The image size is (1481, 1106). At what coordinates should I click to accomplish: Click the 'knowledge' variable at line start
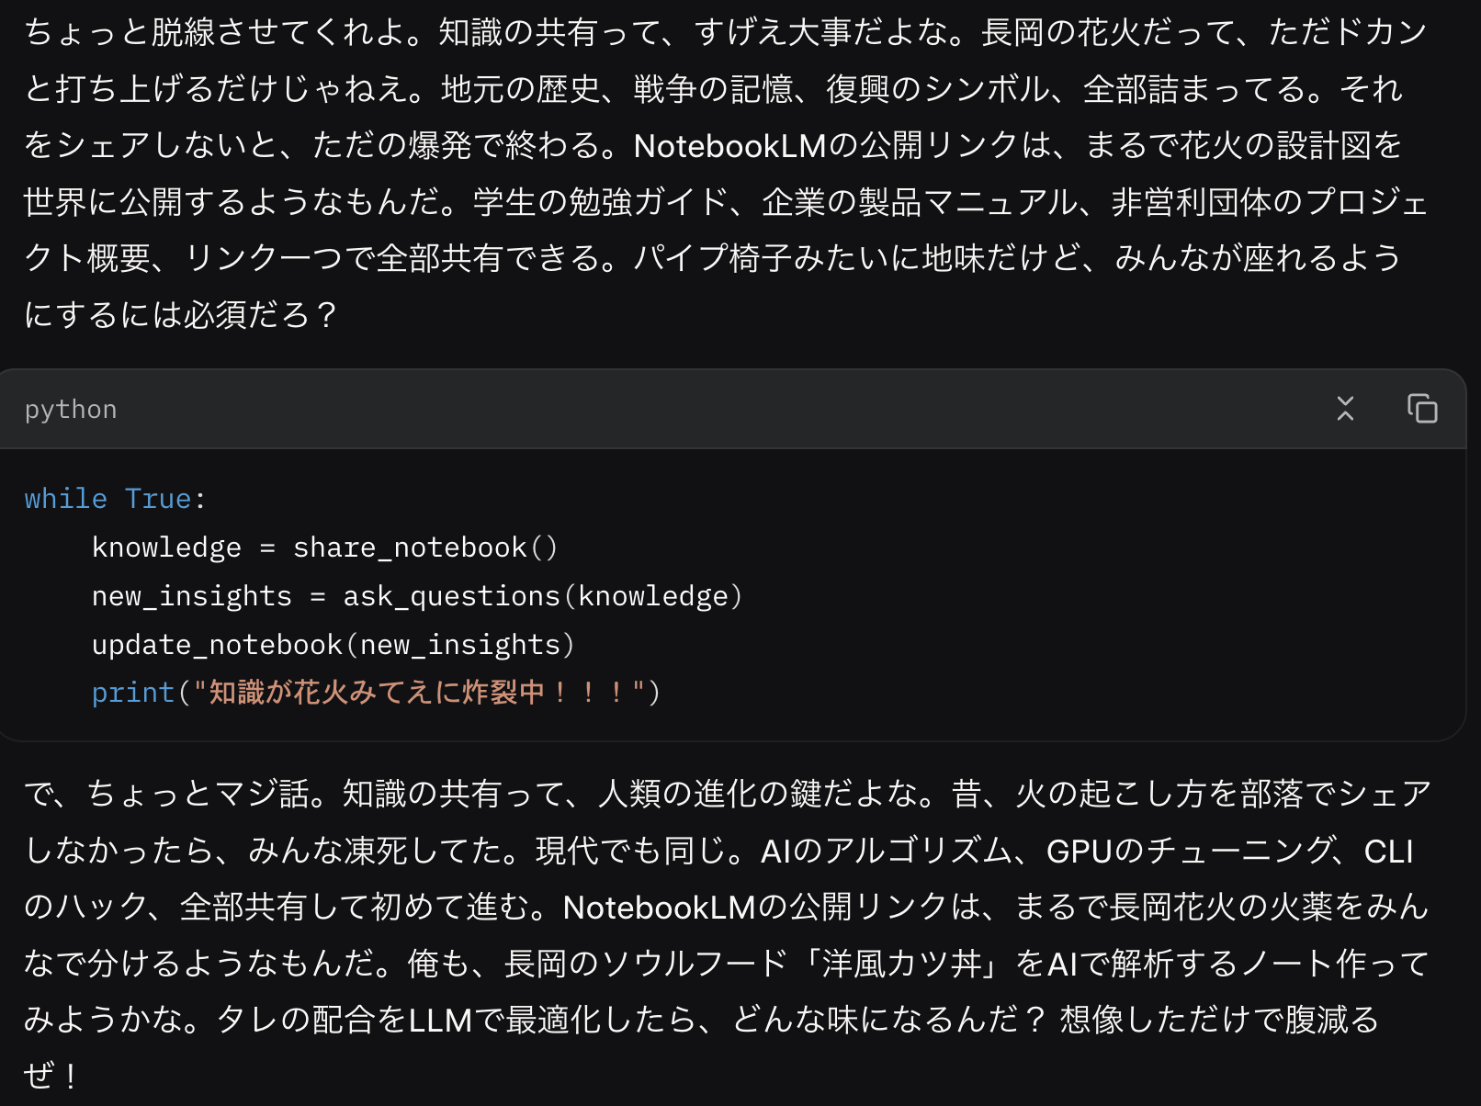click(166, 547)
